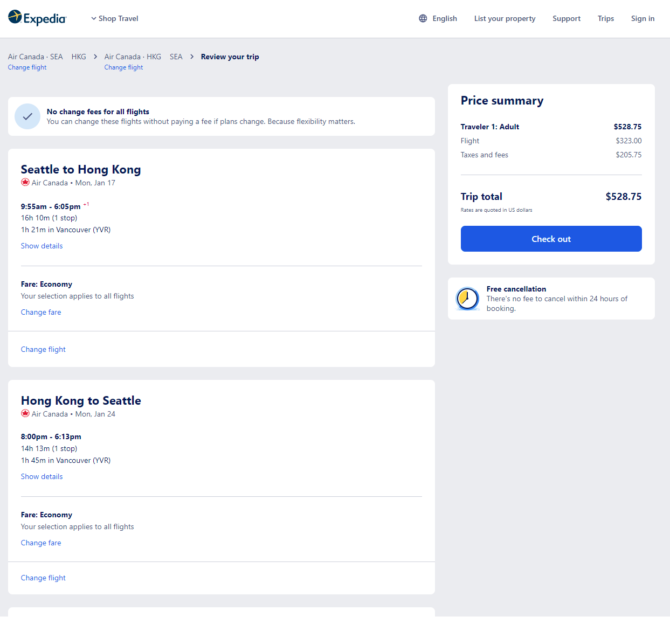The width and height of the screenshot is (670, 617).
Task: Click the globe language icon
Action: pos(423,18)
